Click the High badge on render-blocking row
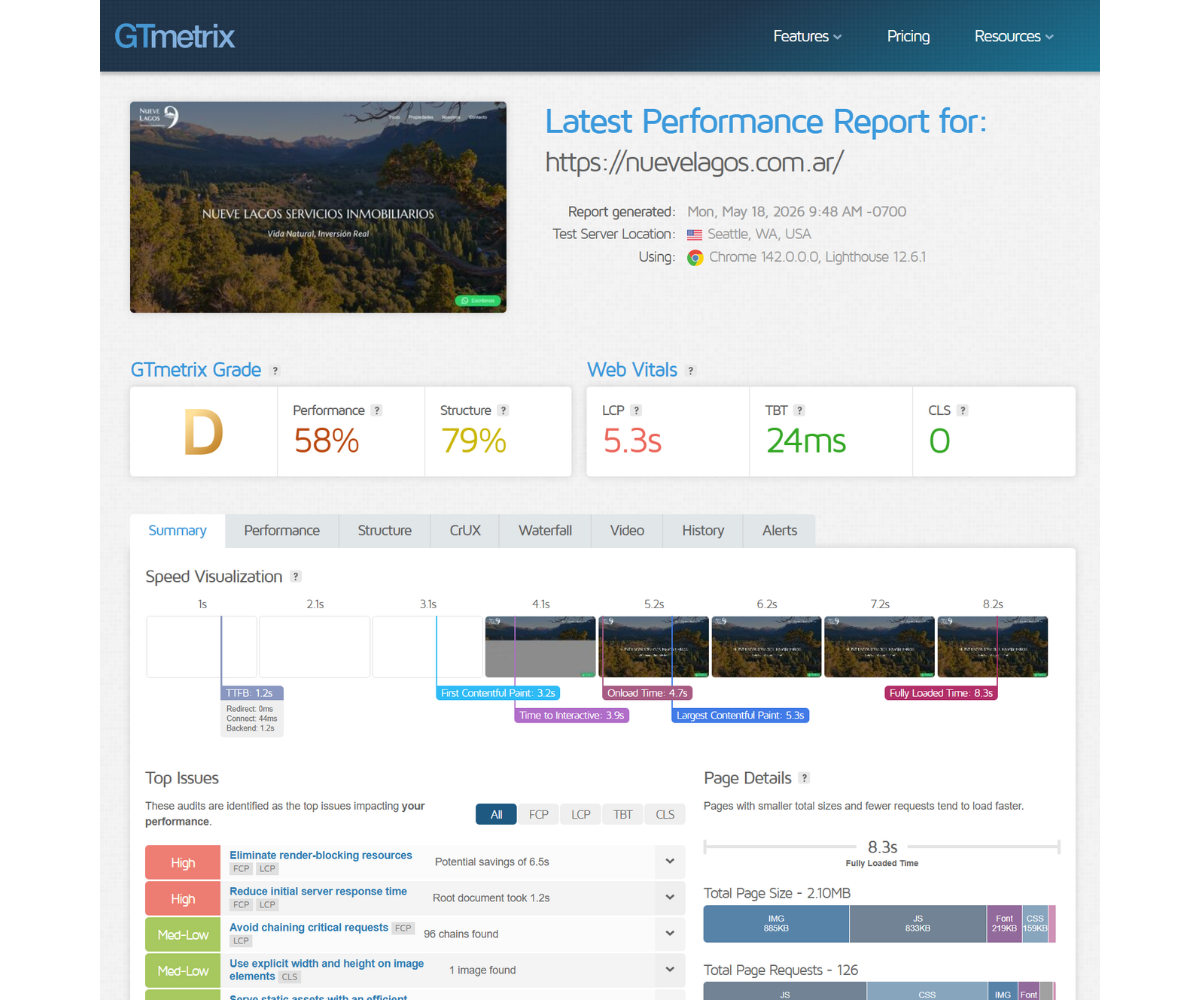Screen dimensions: 1200x1000 coord(182,862)
